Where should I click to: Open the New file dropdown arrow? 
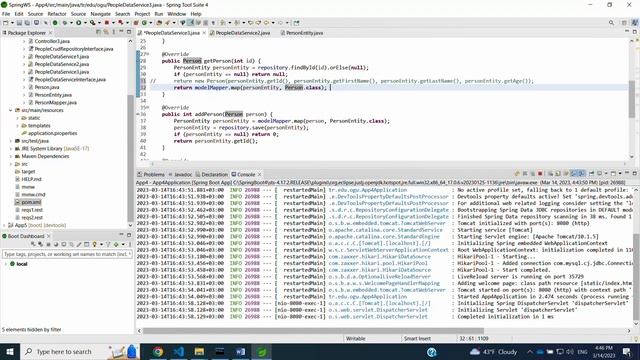pyautogui.click(x=12, y=23)
